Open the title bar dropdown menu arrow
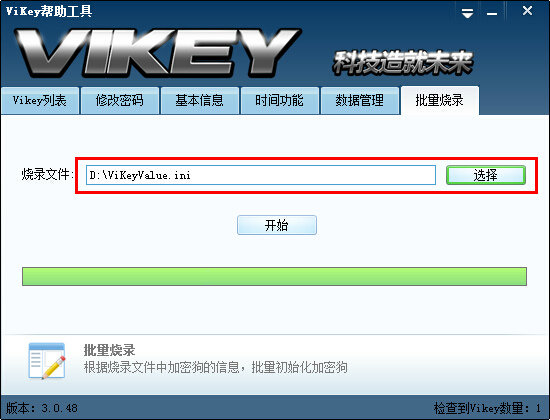 pyautogui.click(x=468, y=13)
